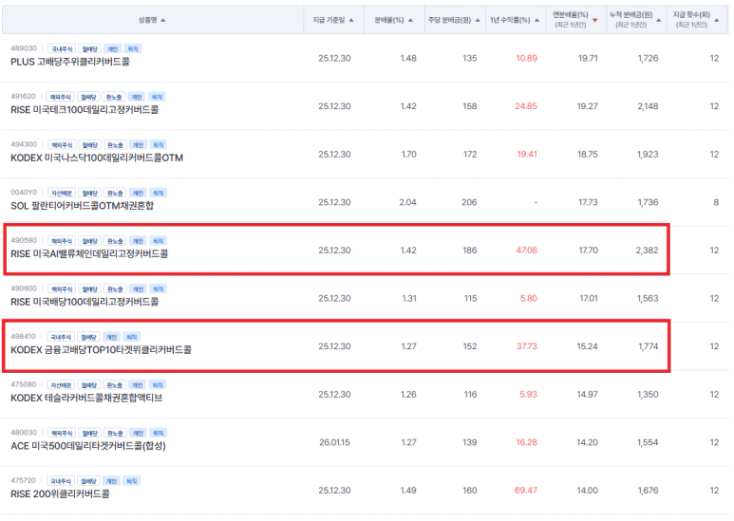This screenshot has height=521, width=734.
Task: Click 월배당 tag on PLUS 고배당주 row
Action: [x=89, y=49]
